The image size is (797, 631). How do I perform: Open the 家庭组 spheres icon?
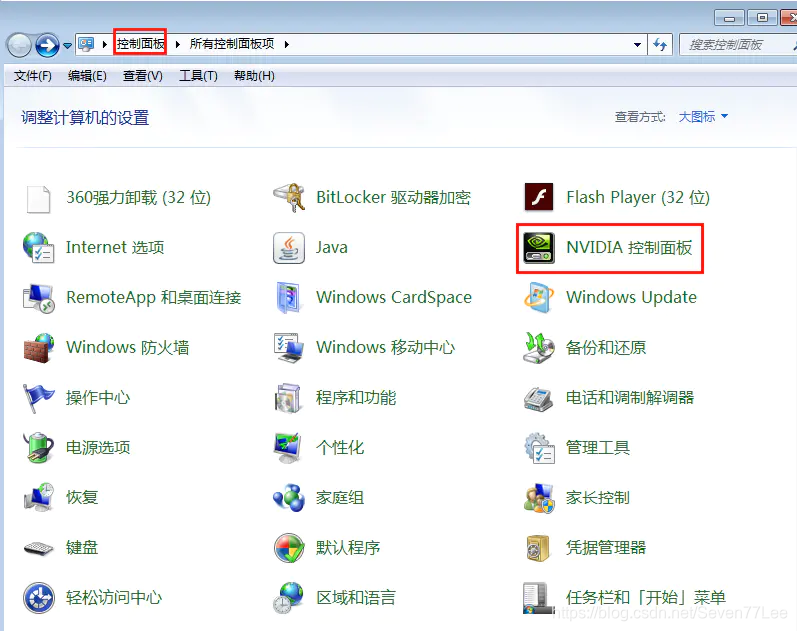(x=289, y=498)
